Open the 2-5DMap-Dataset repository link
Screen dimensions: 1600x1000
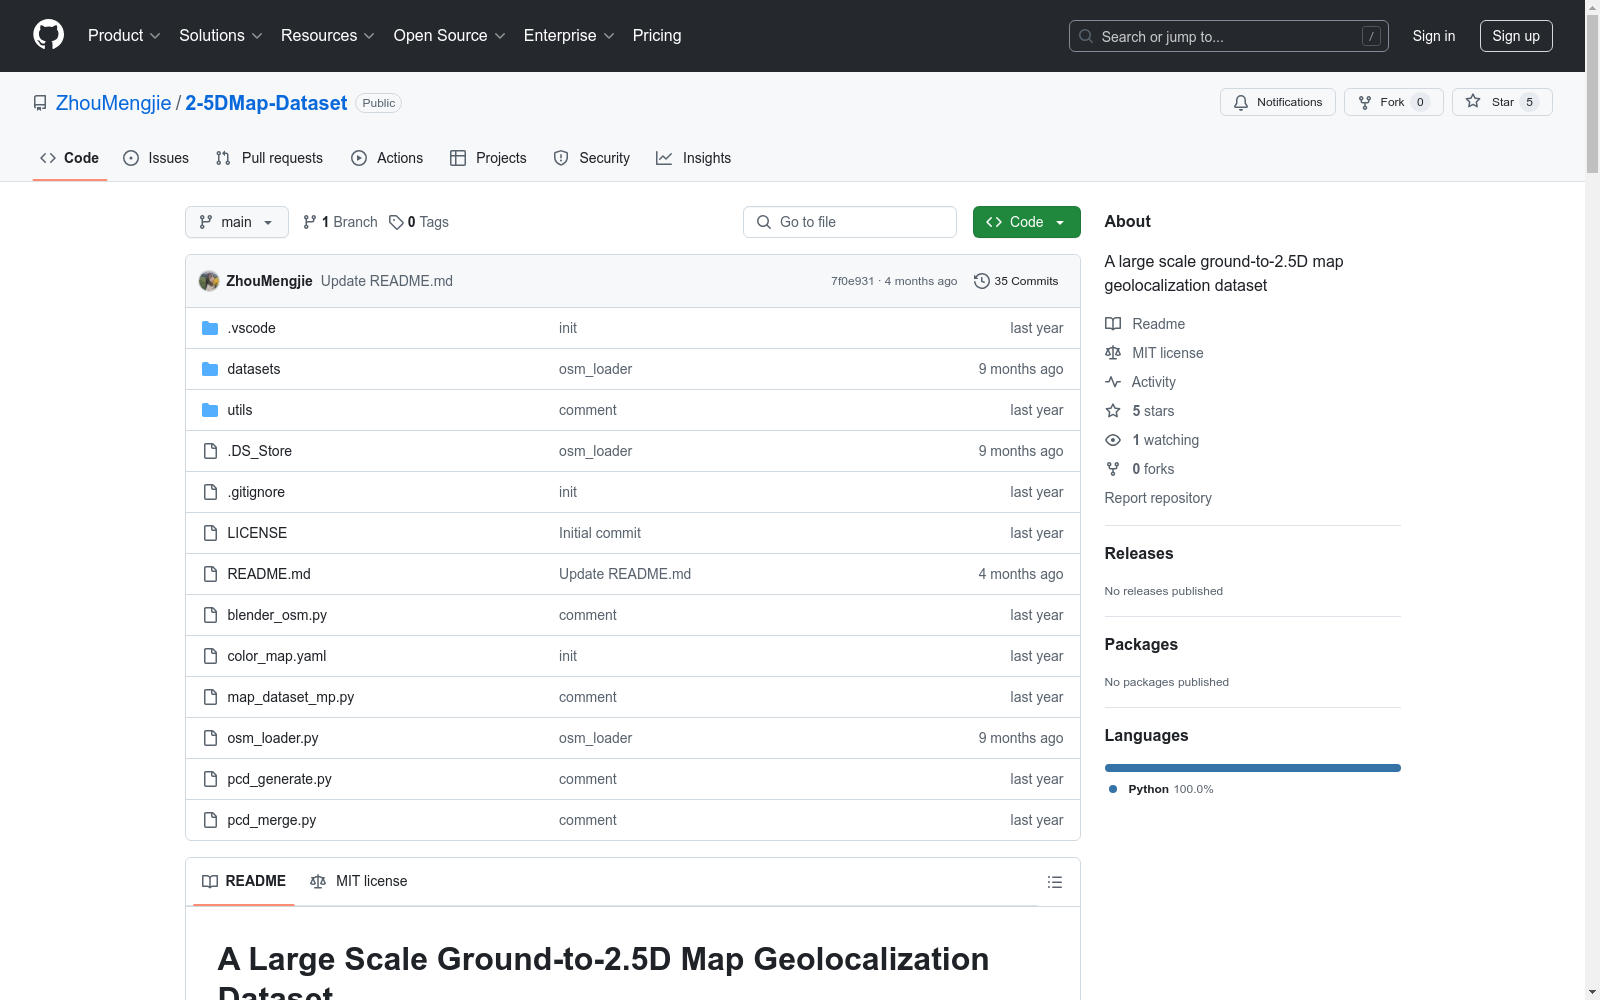coord(266,103)
